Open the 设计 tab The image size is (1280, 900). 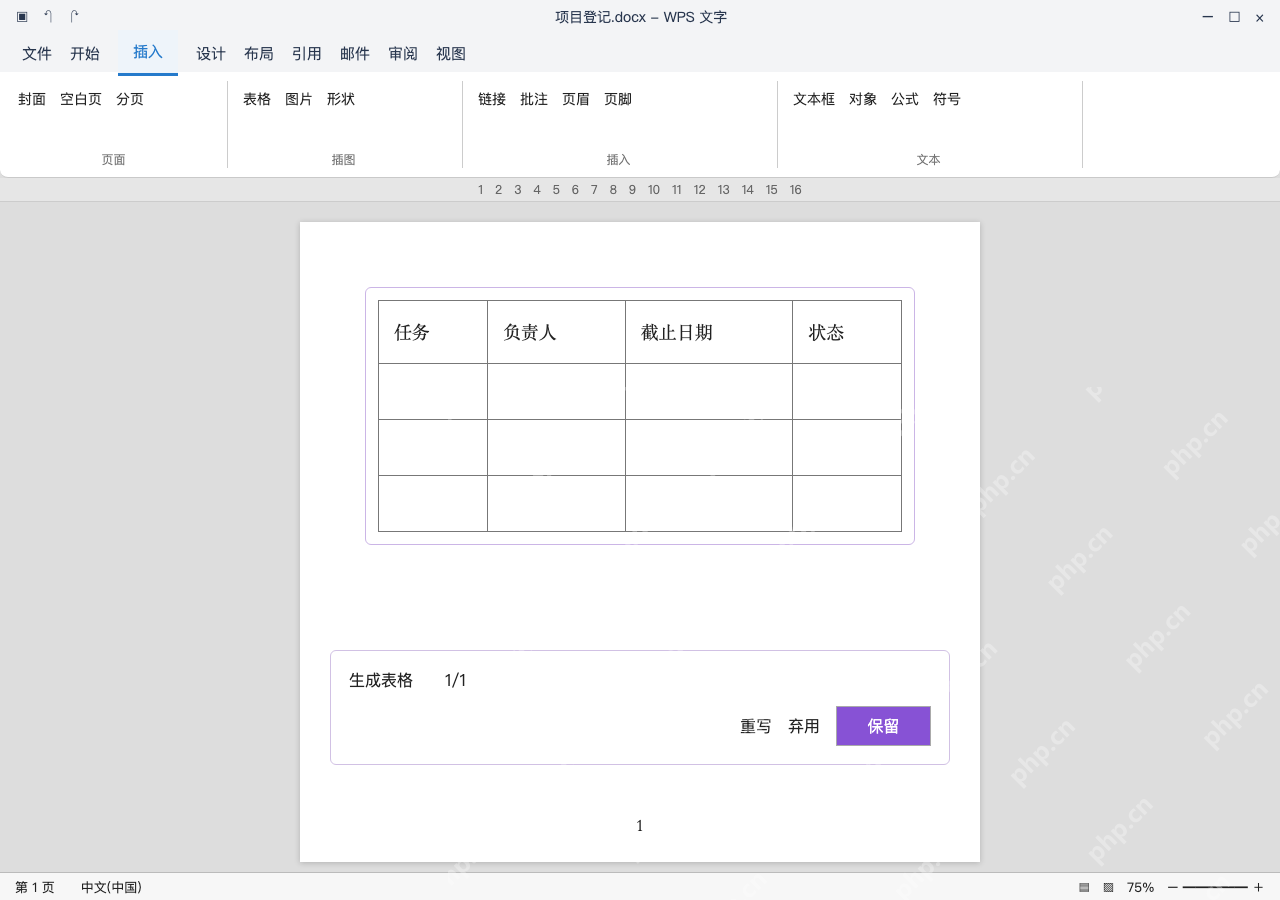[211, 54]
